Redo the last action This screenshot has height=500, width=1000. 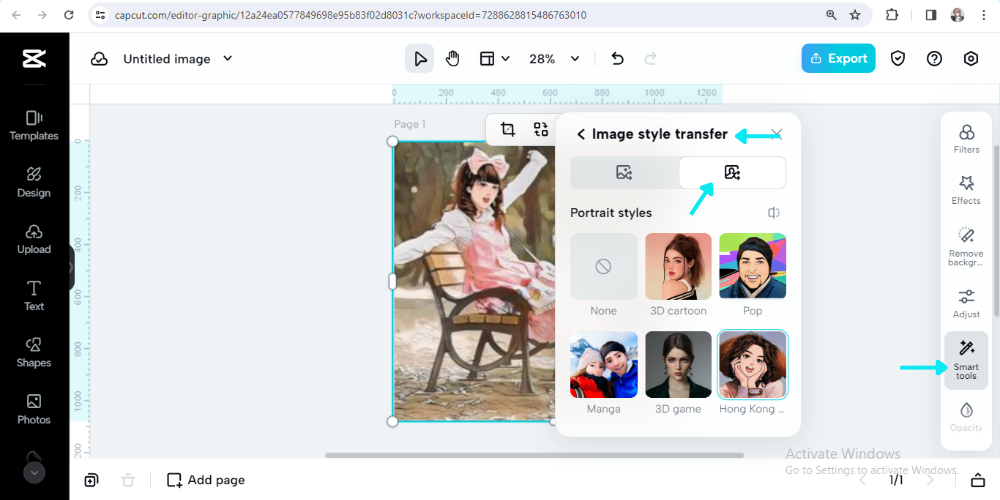click(x=651, y=59)
